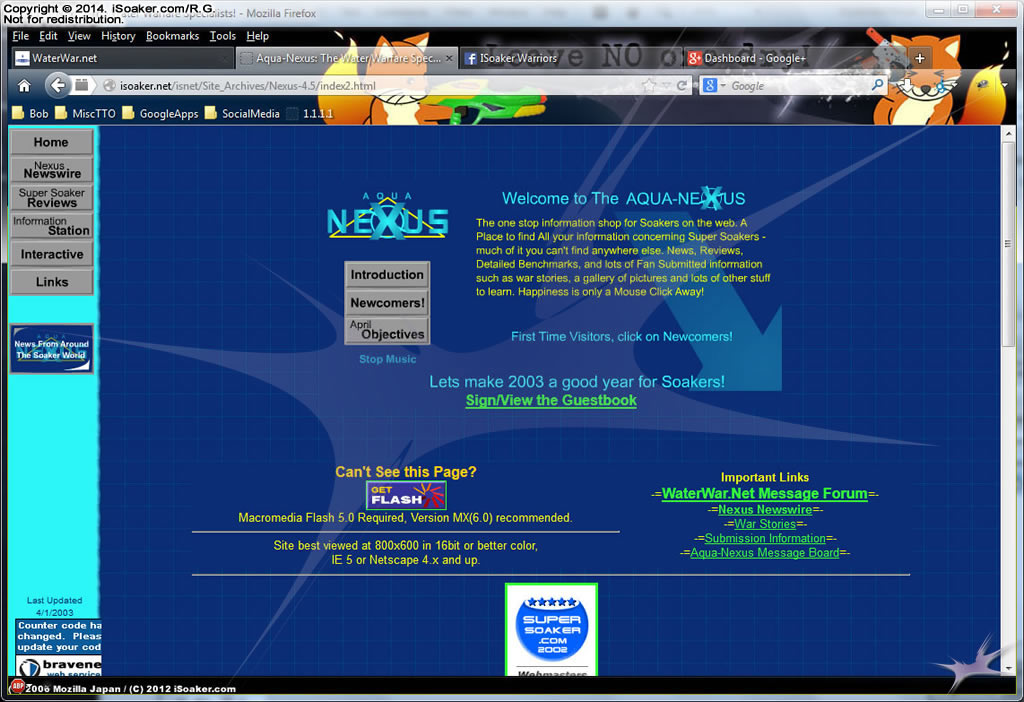Click the Home sidebar button
The height and width of the screenshot is (702, 1024).
coord(51,142)
